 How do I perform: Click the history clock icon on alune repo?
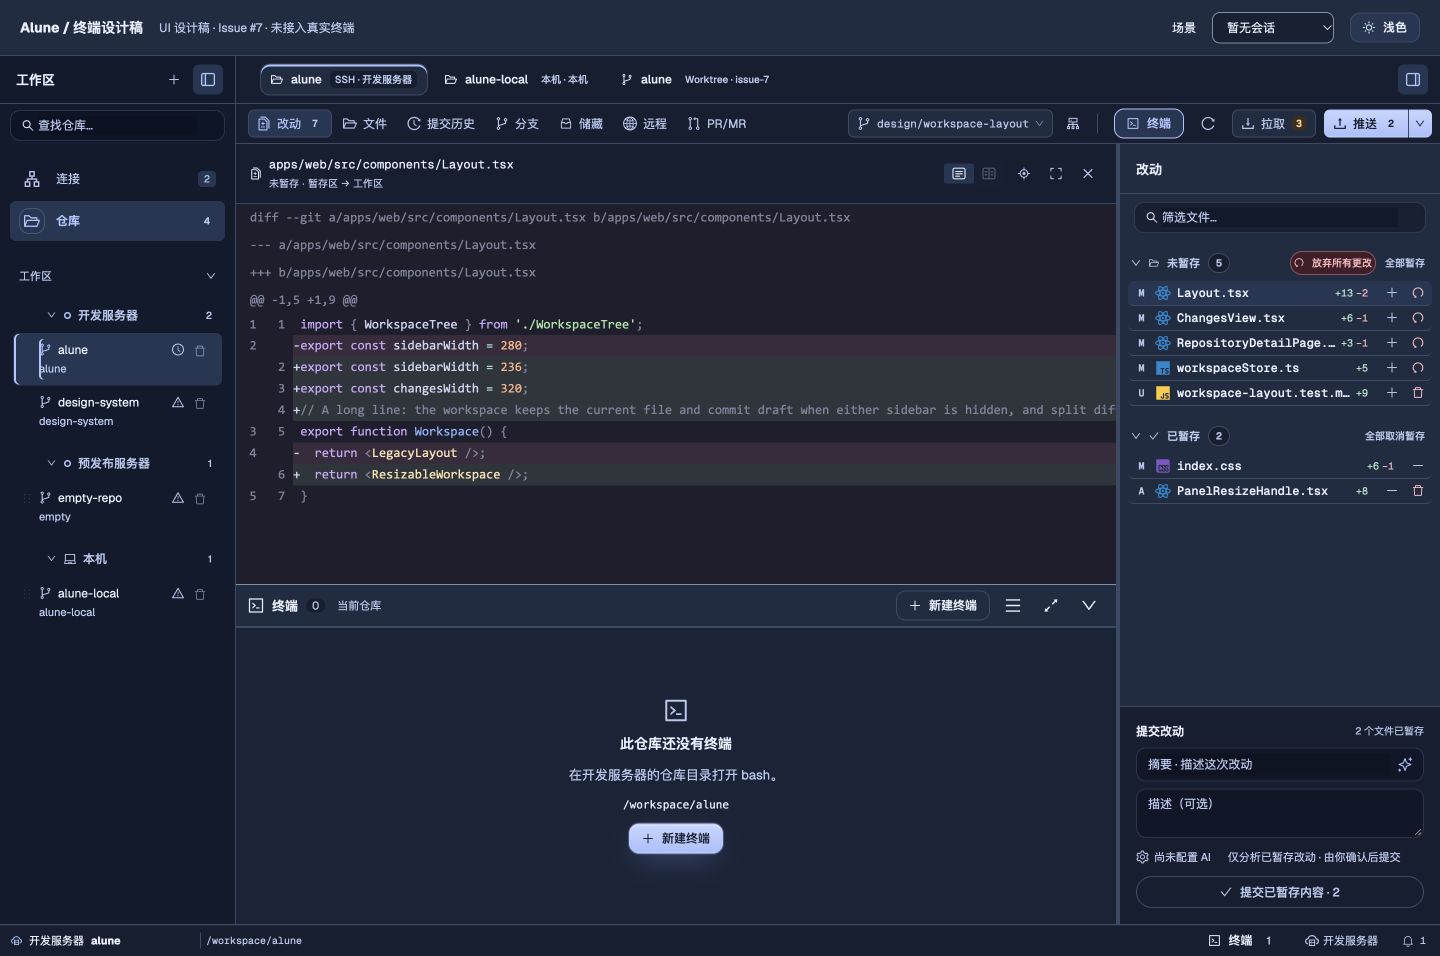(178, 350)
